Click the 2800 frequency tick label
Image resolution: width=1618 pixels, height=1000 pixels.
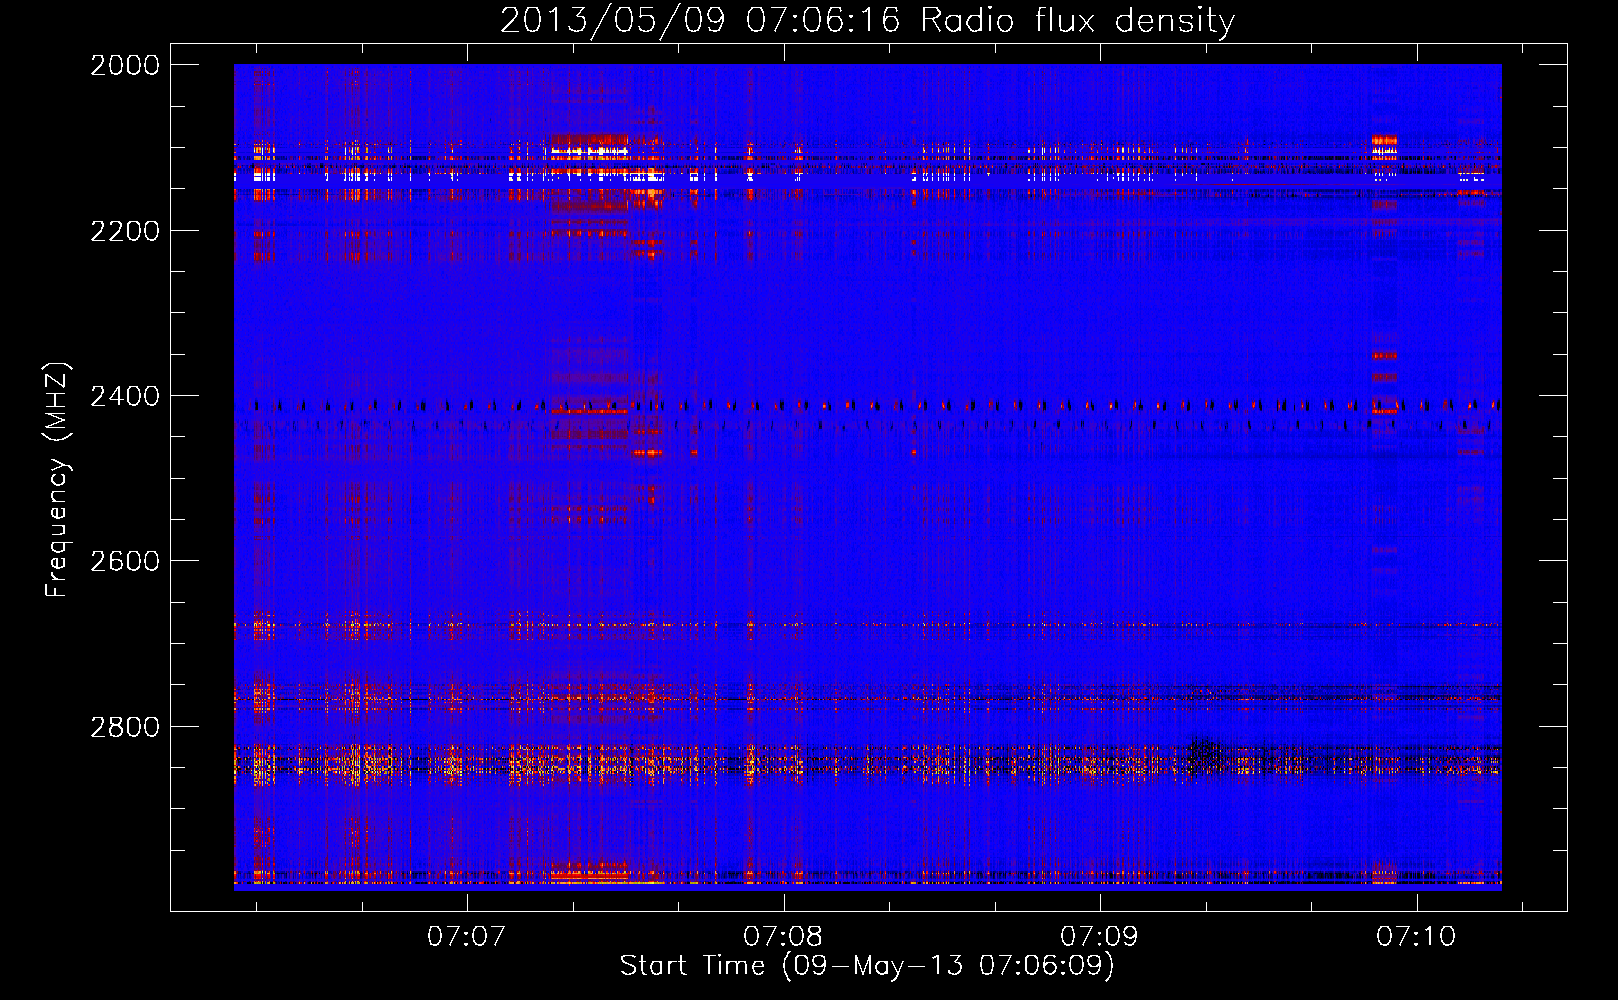point(125,727)
